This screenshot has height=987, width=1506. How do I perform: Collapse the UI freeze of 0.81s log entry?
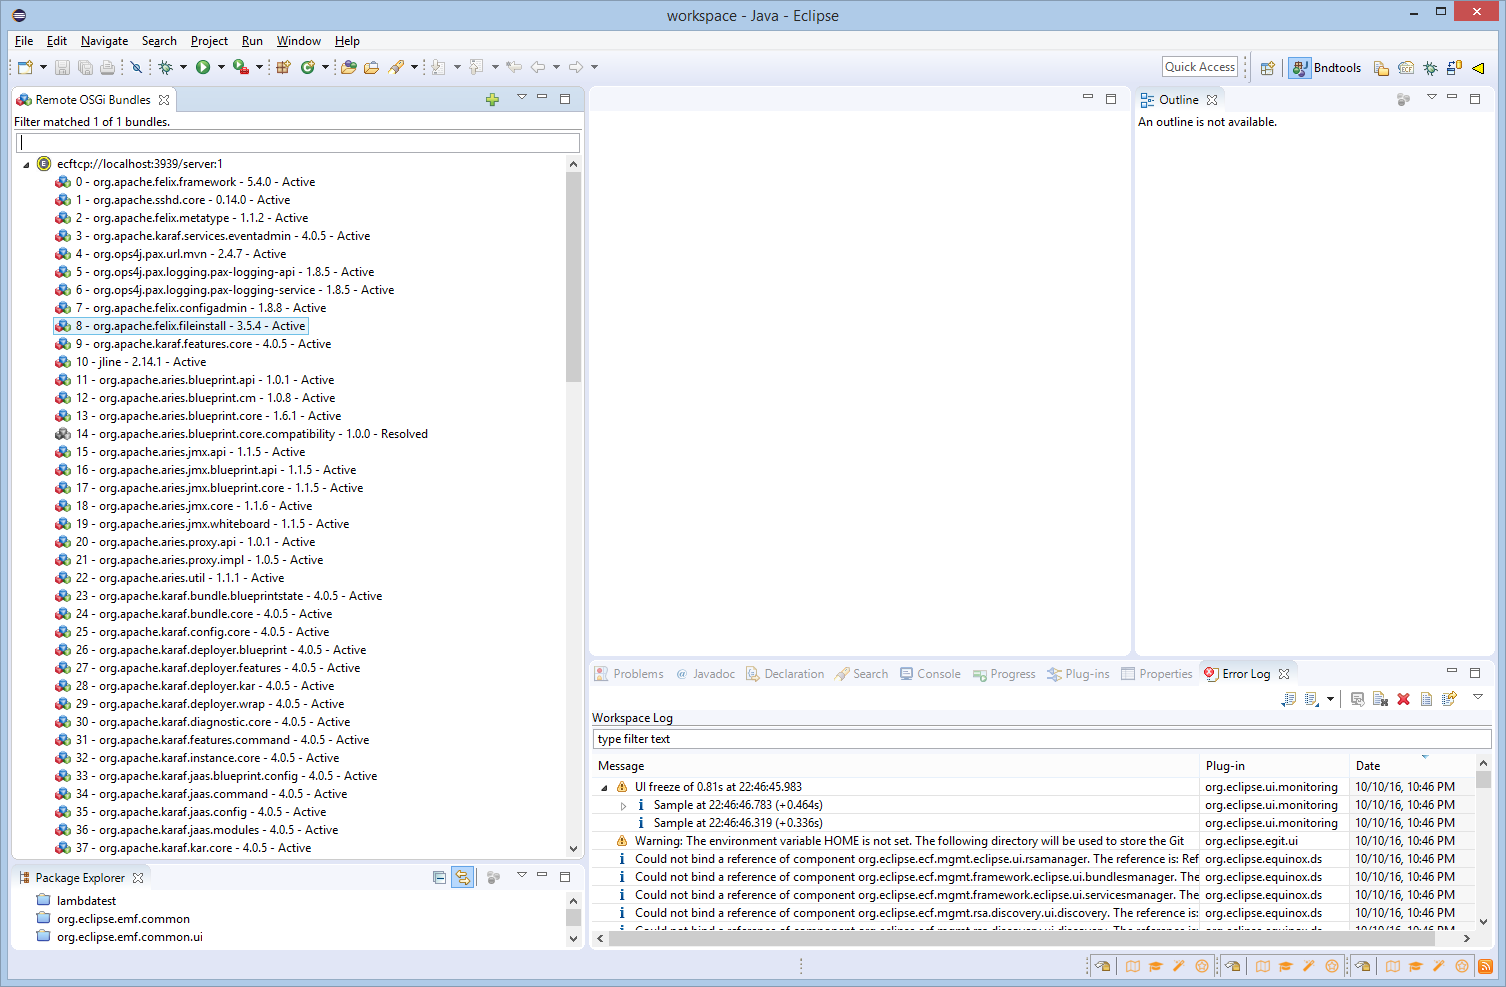604,787
